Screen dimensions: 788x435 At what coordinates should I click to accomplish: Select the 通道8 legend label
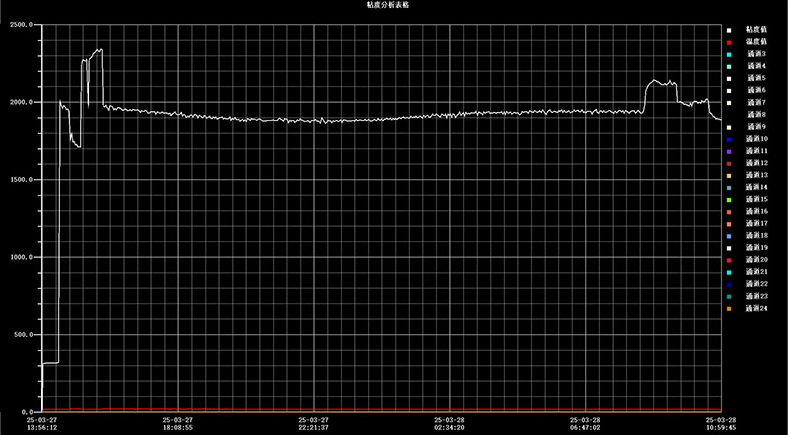tap(756, 115)
